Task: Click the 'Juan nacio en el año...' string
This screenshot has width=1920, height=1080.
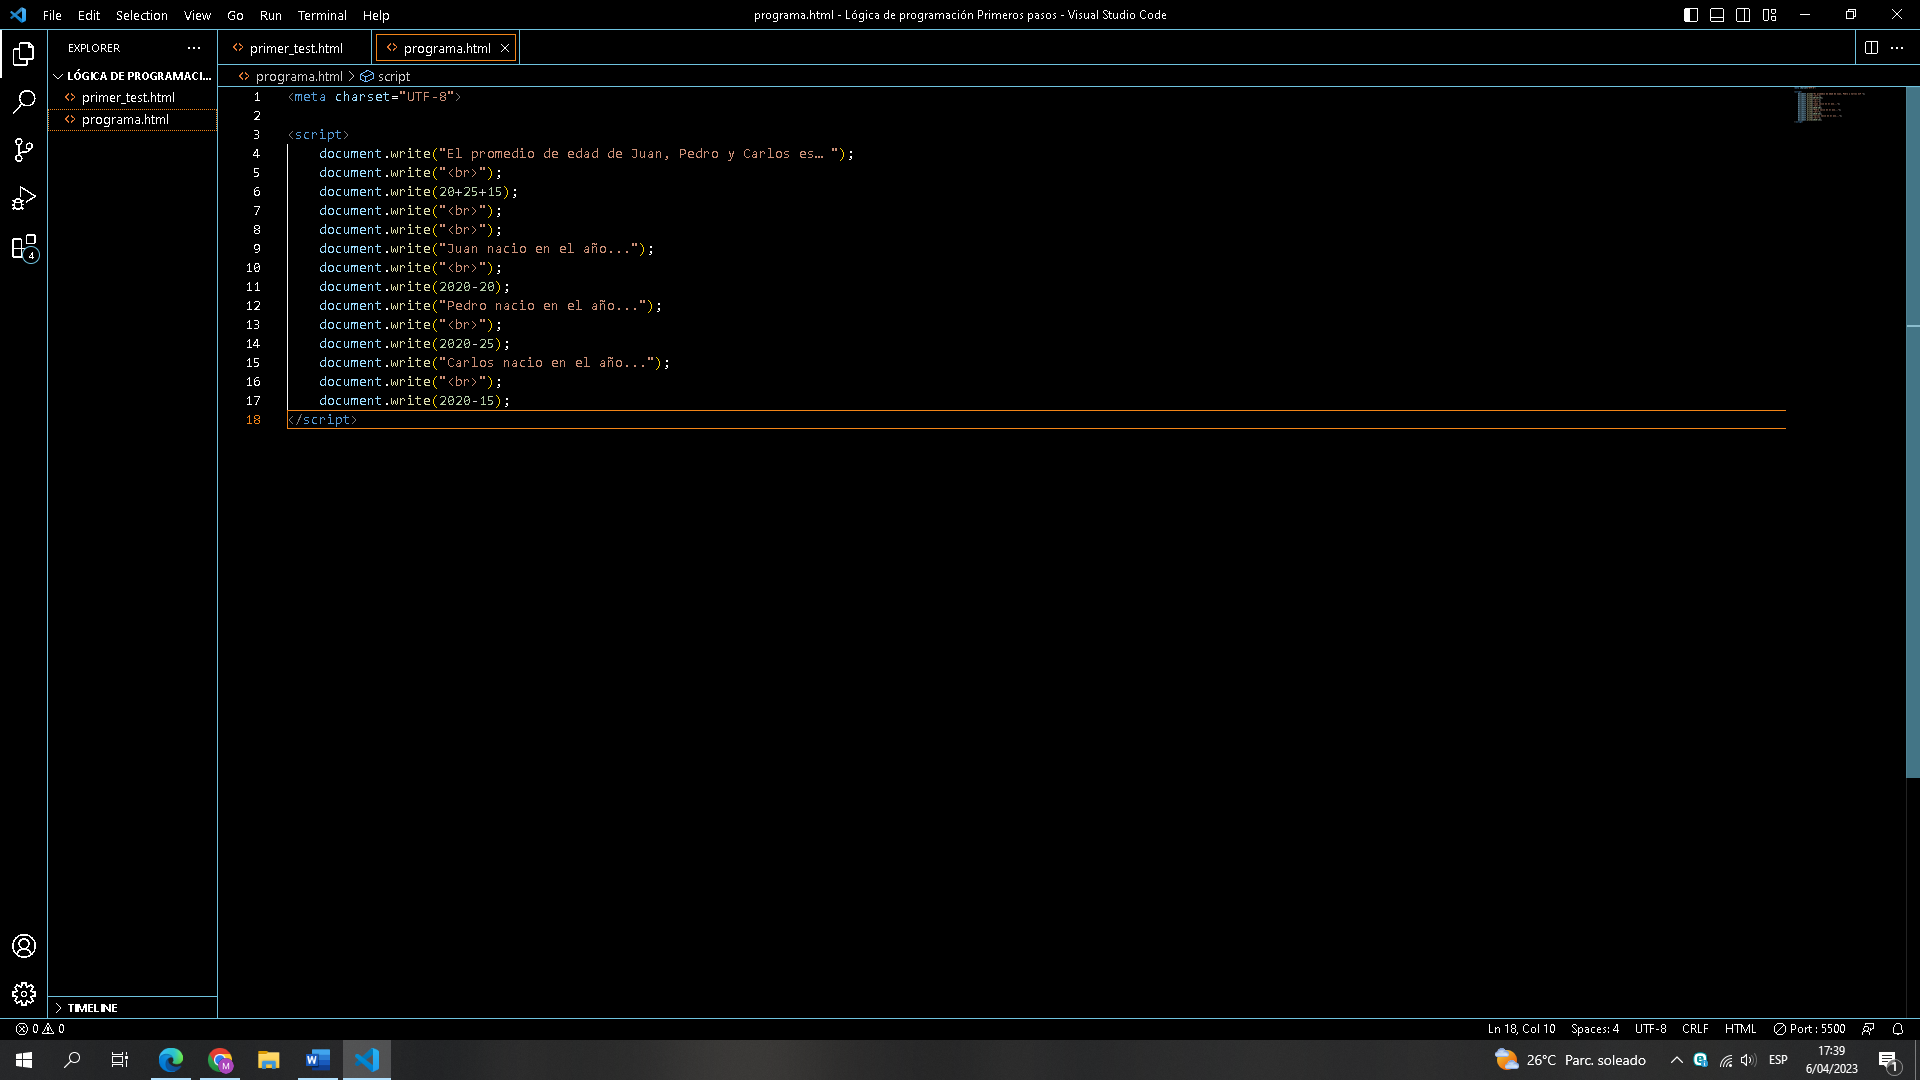Action: point(540,249)
